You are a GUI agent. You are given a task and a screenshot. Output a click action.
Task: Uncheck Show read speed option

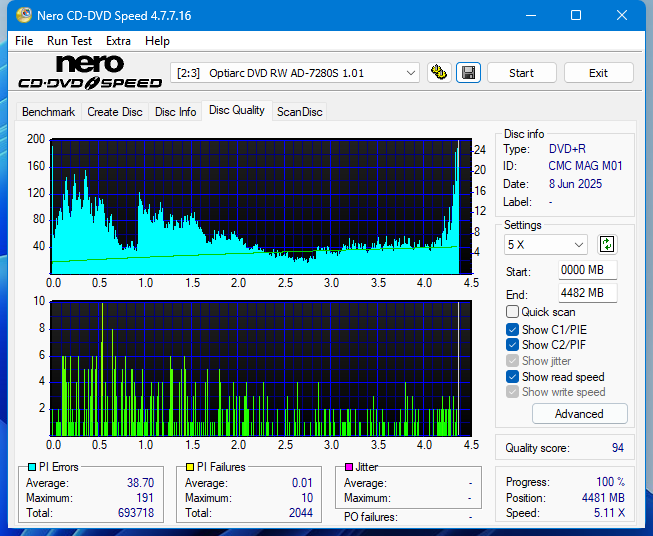[x=513, y=377]
